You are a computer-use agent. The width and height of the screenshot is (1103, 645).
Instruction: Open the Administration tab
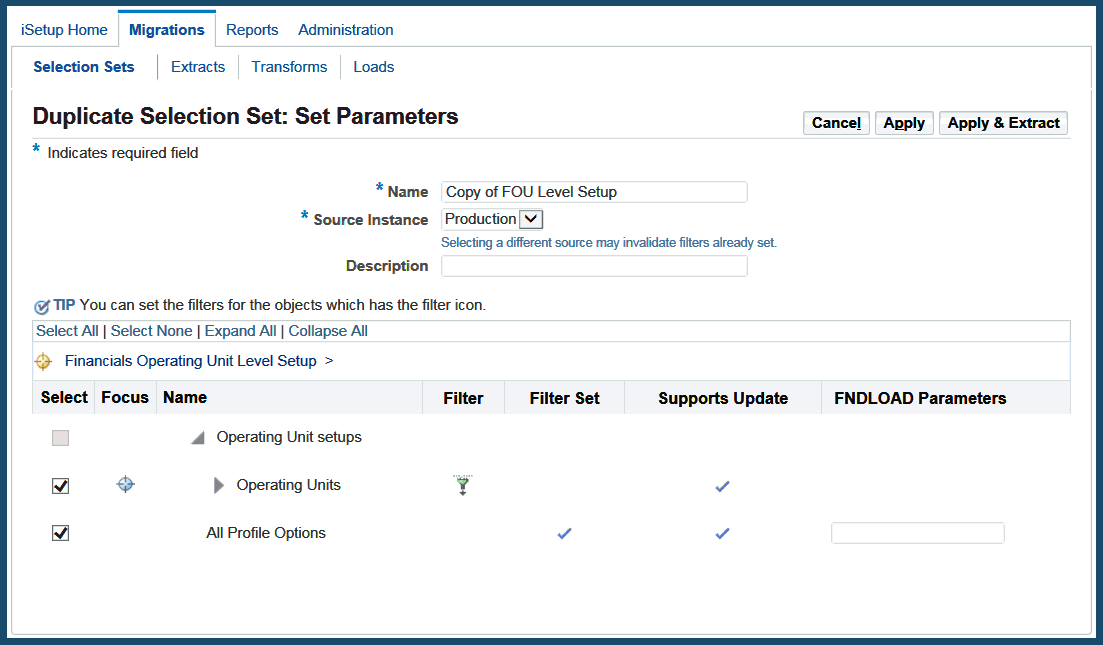[x=346, y=30]
